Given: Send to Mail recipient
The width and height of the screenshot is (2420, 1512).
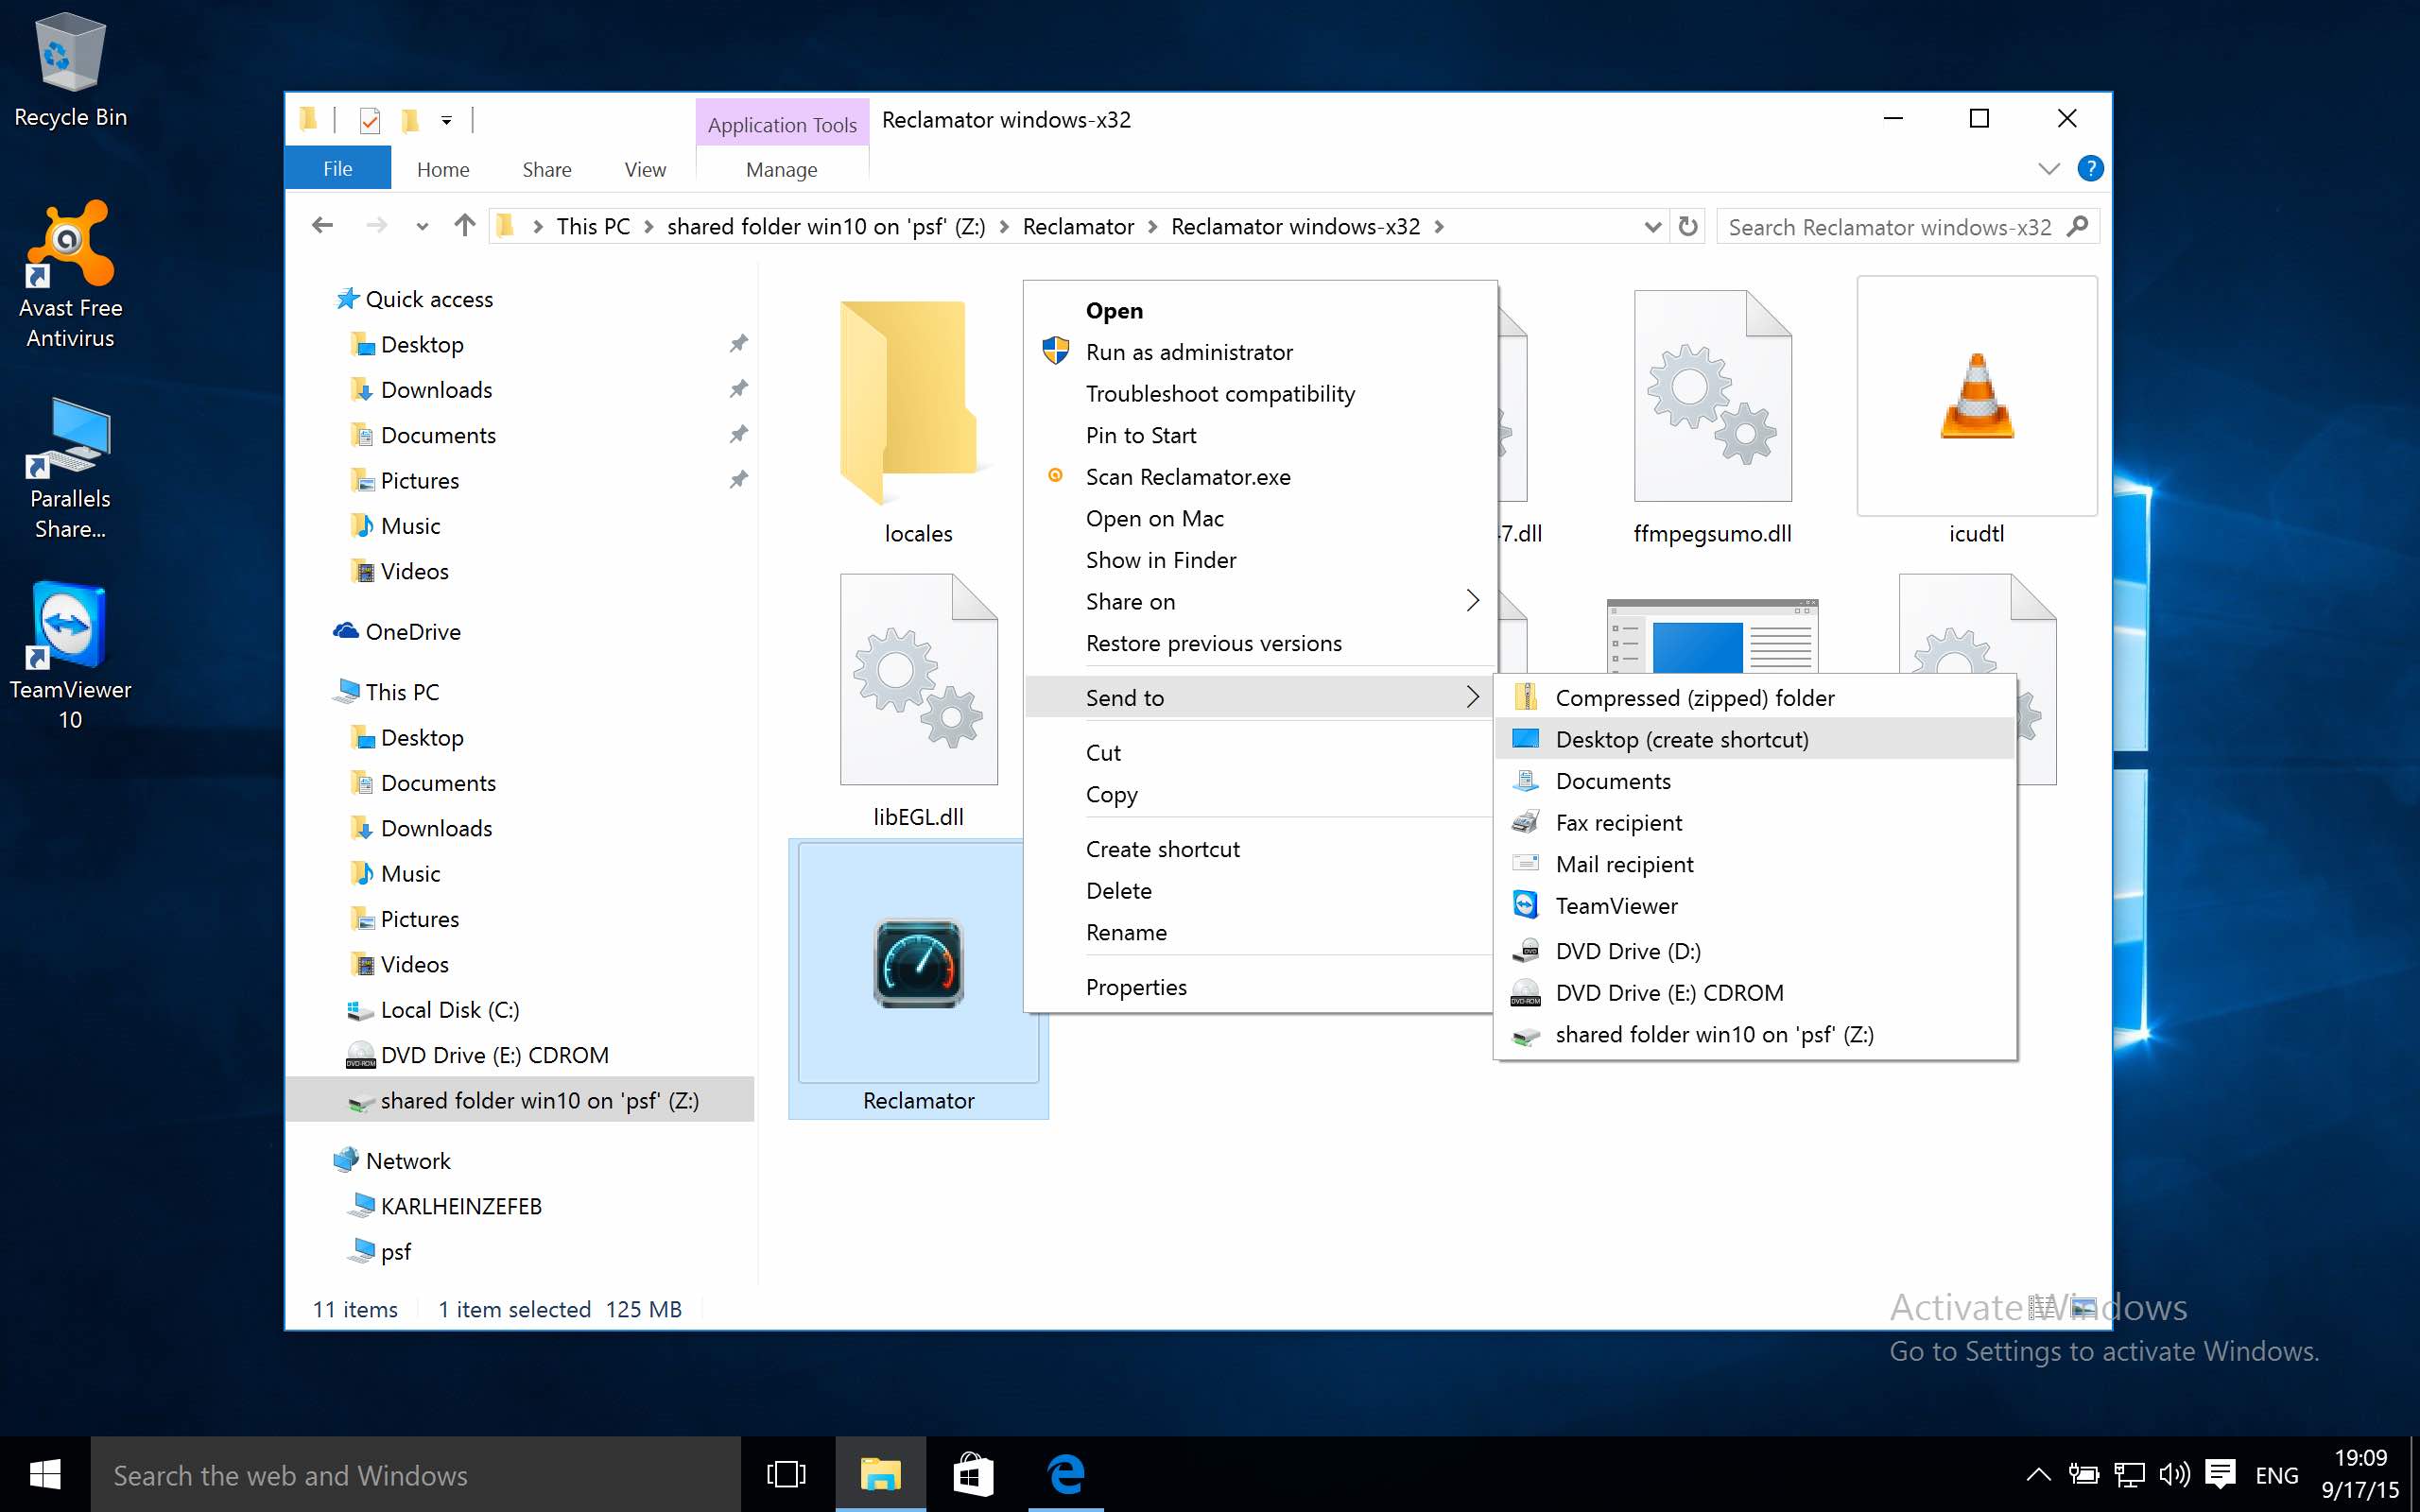Looking at the screenshot, I should coord(1754,864).
